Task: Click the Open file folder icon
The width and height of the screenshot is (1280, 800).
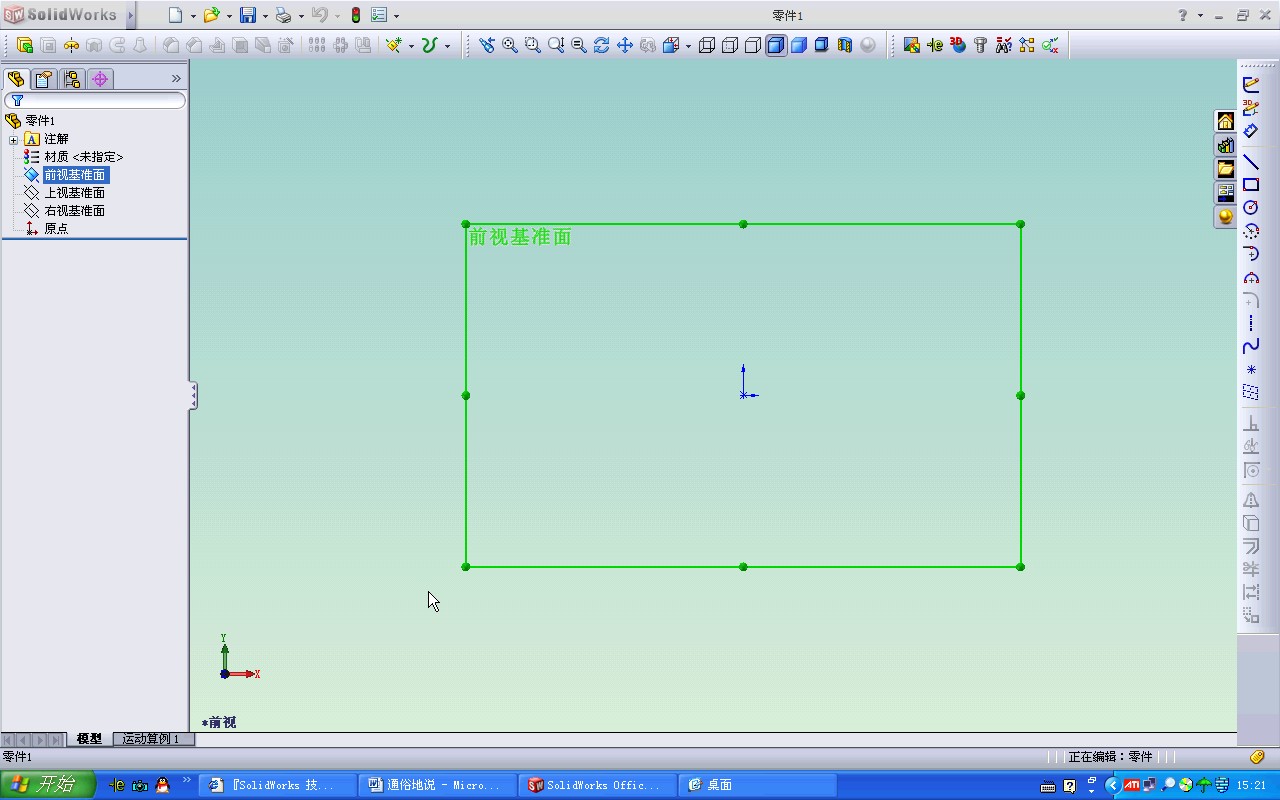Action: 211,15
